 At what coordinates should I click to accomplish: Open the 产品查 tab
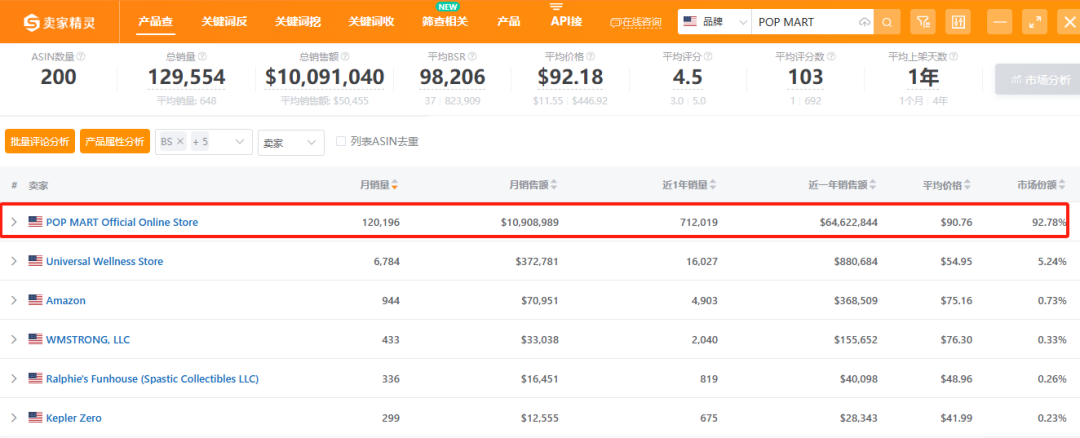[x=155, y=21]
